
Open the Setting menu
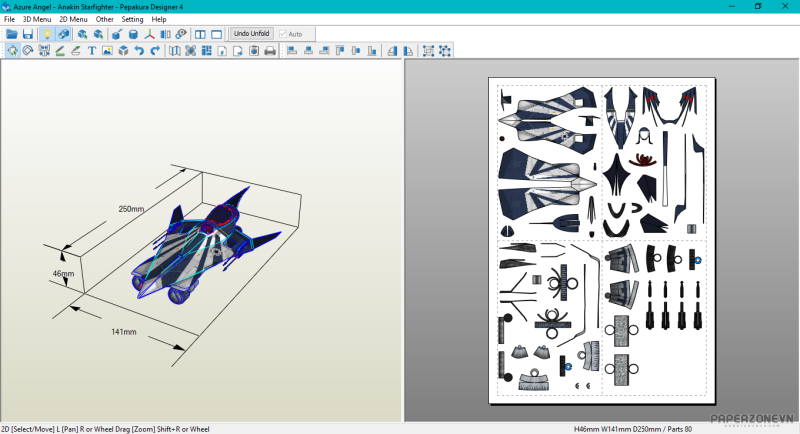132,19
